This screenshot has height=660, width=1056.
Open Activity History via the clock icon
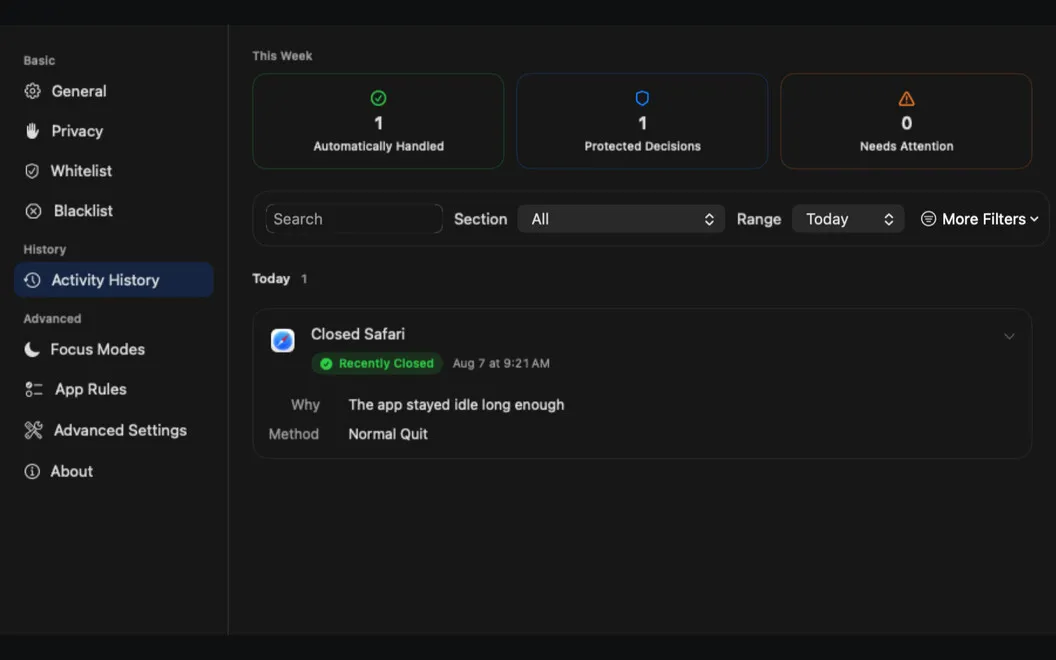32,280
